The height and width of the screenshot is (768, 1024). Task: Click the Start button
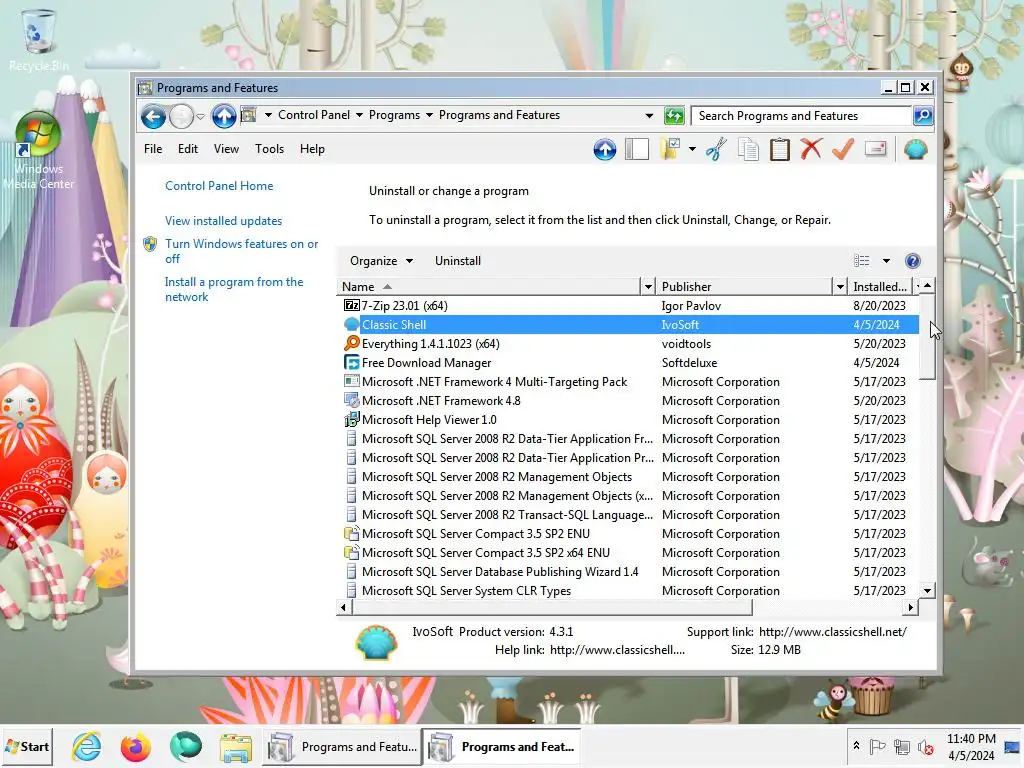pyautogui.click(x=27, y=746)
